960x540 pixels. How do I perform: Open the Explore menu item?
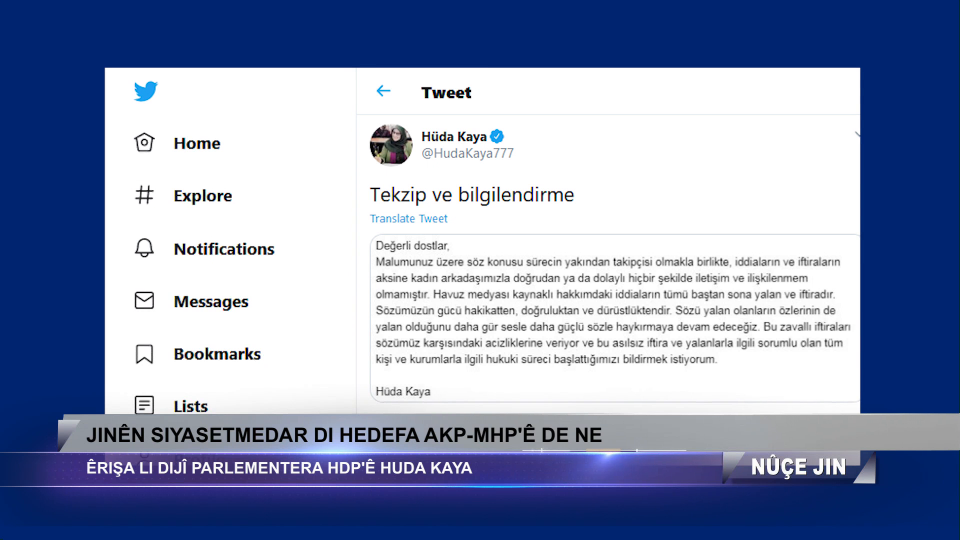(x=203, y=196)
